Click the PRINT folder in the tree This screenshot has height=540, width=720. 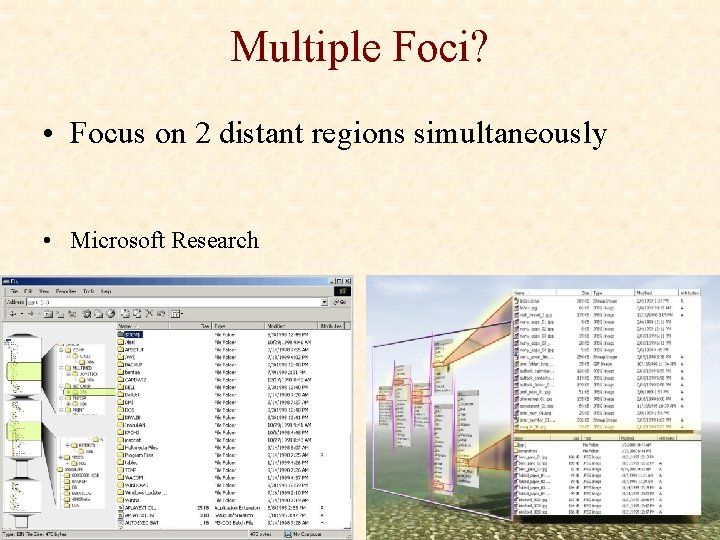pos(75,409)
